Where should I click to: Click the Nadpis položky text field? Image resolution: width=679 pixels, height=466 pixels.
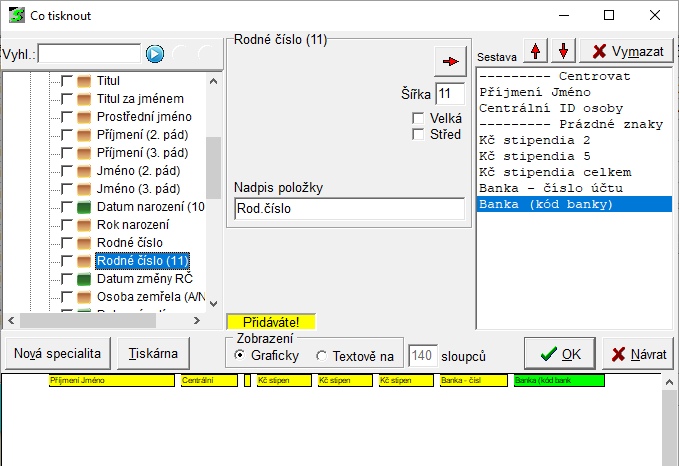pos(348,209)
